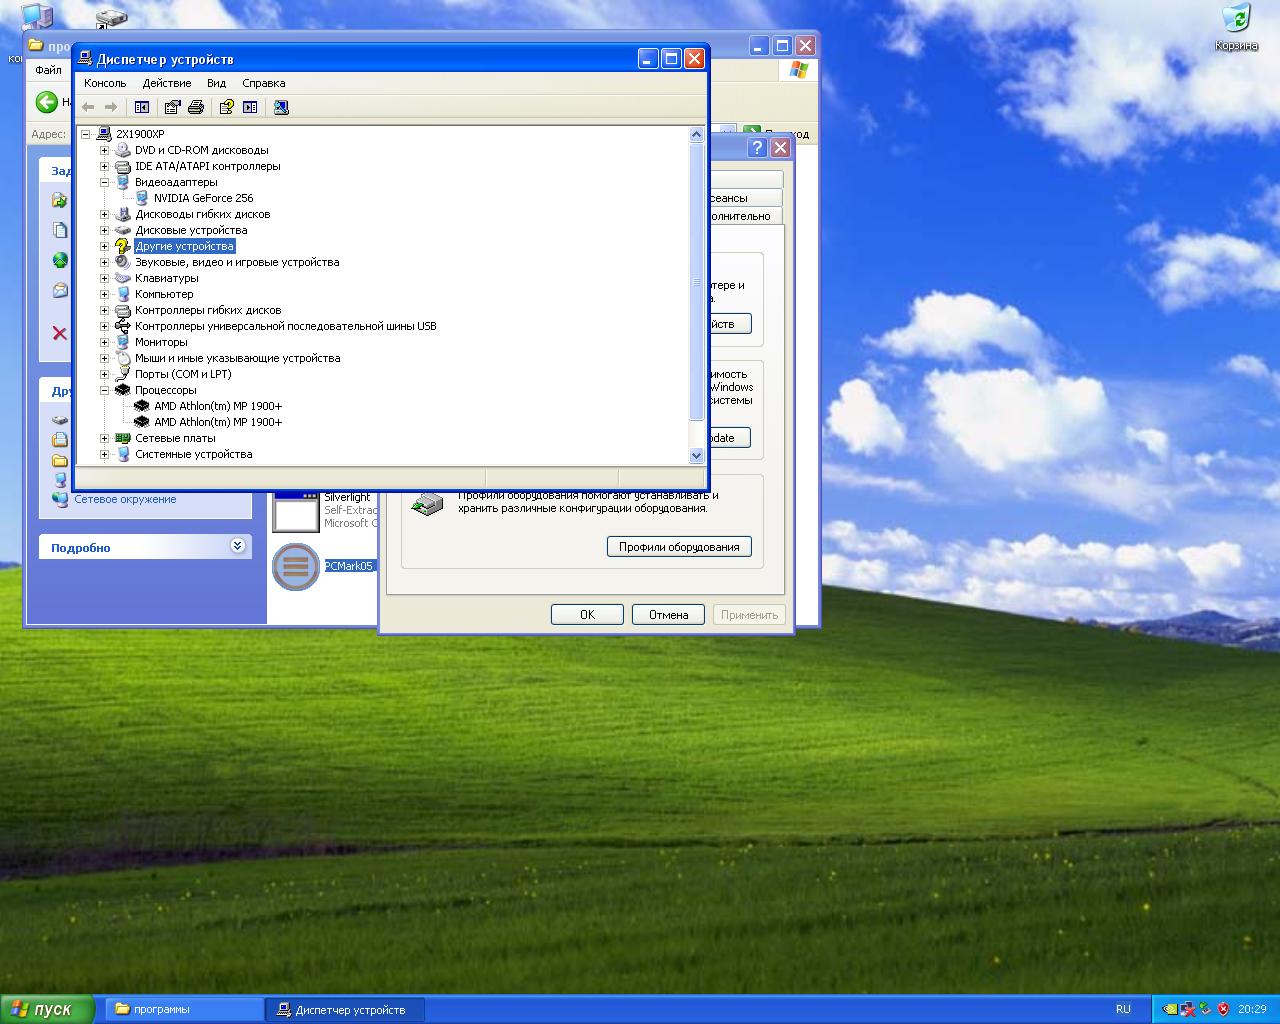Screen dimensions: 1280x1024
Task: Open the Консоль menu
Action: pyautogui.click(x=105, y=83)
